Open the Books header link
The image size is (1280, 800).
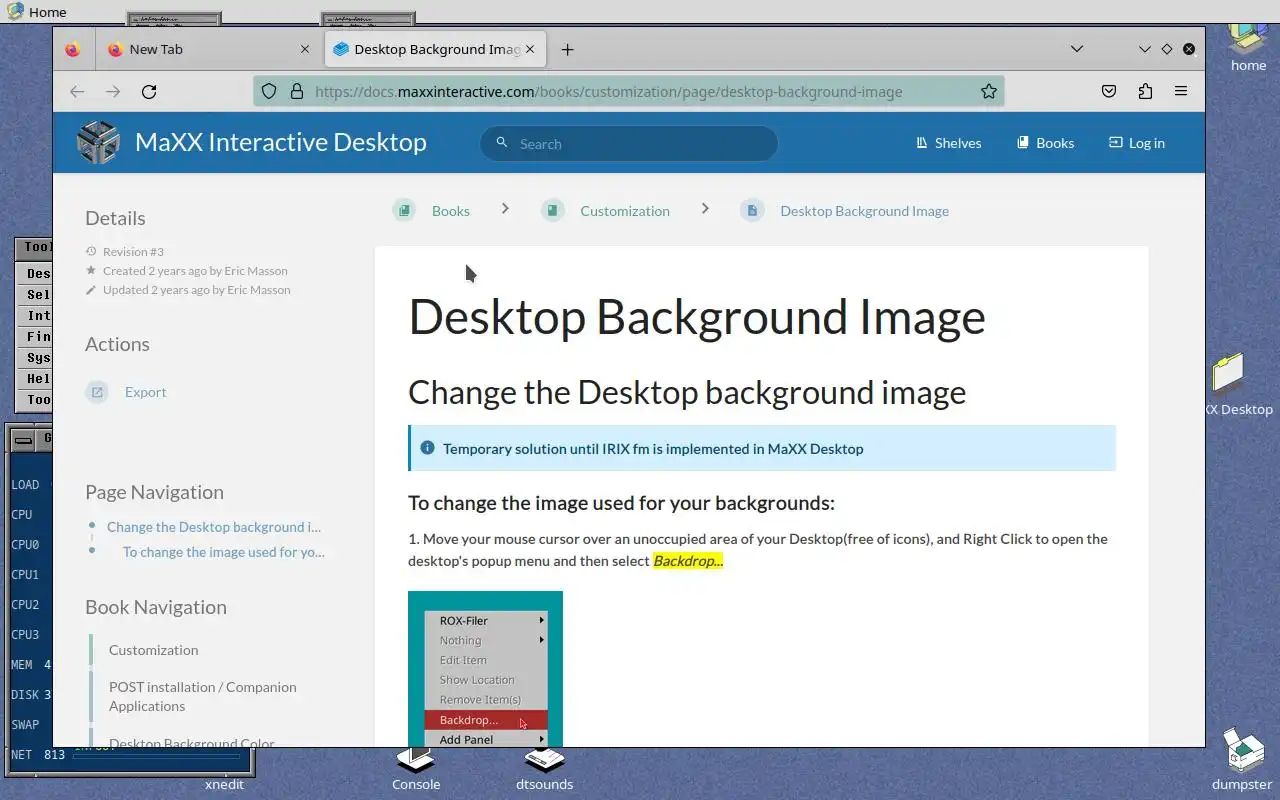(1045, 143)
